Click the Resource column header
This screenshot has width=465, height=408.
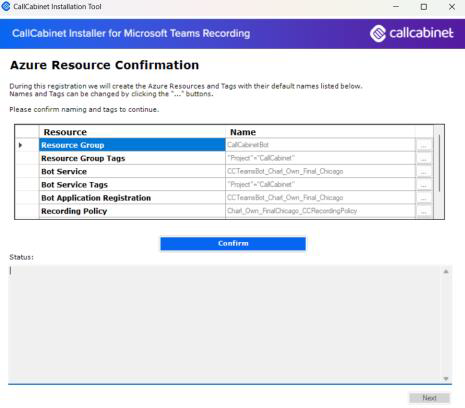click(x=132, y=132)
